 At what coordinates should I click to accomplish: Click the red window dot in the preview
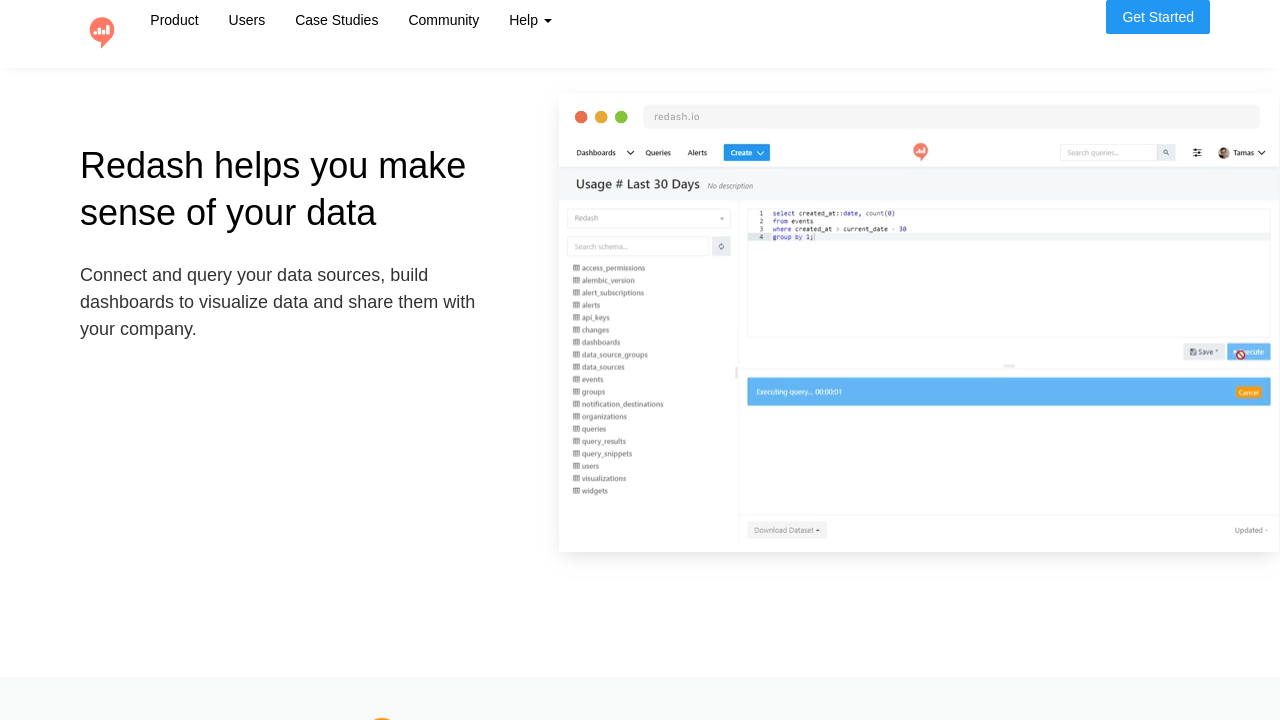click(x=581, y=117)
